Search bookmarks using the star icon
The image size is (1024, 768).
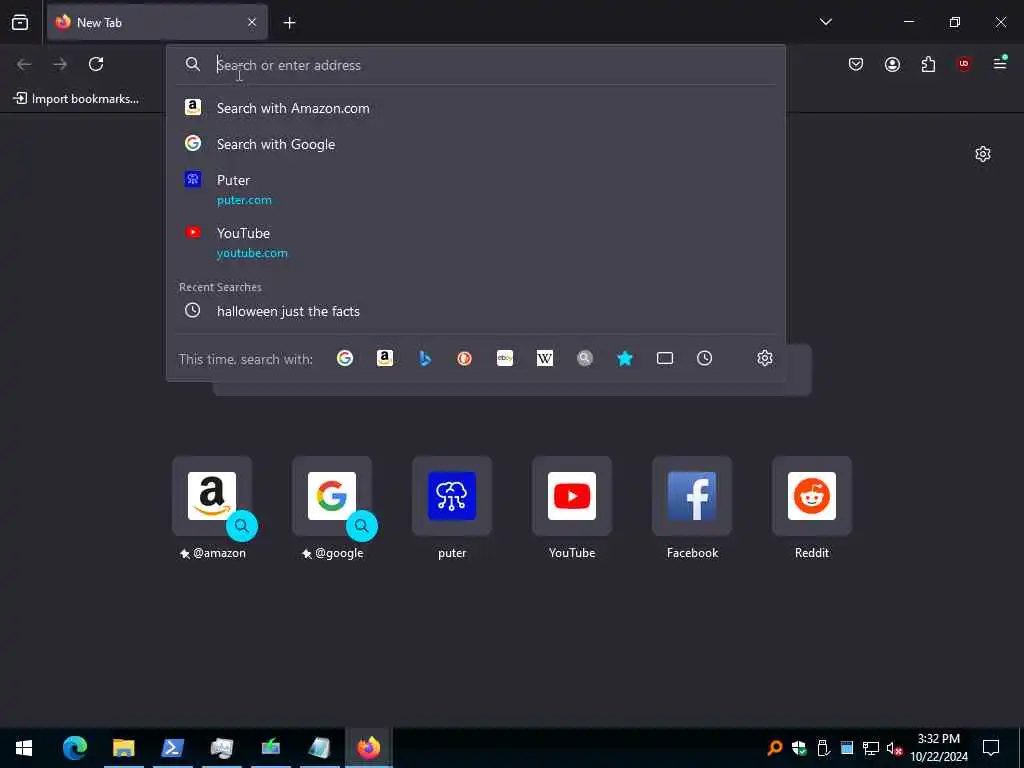point(625,358)
